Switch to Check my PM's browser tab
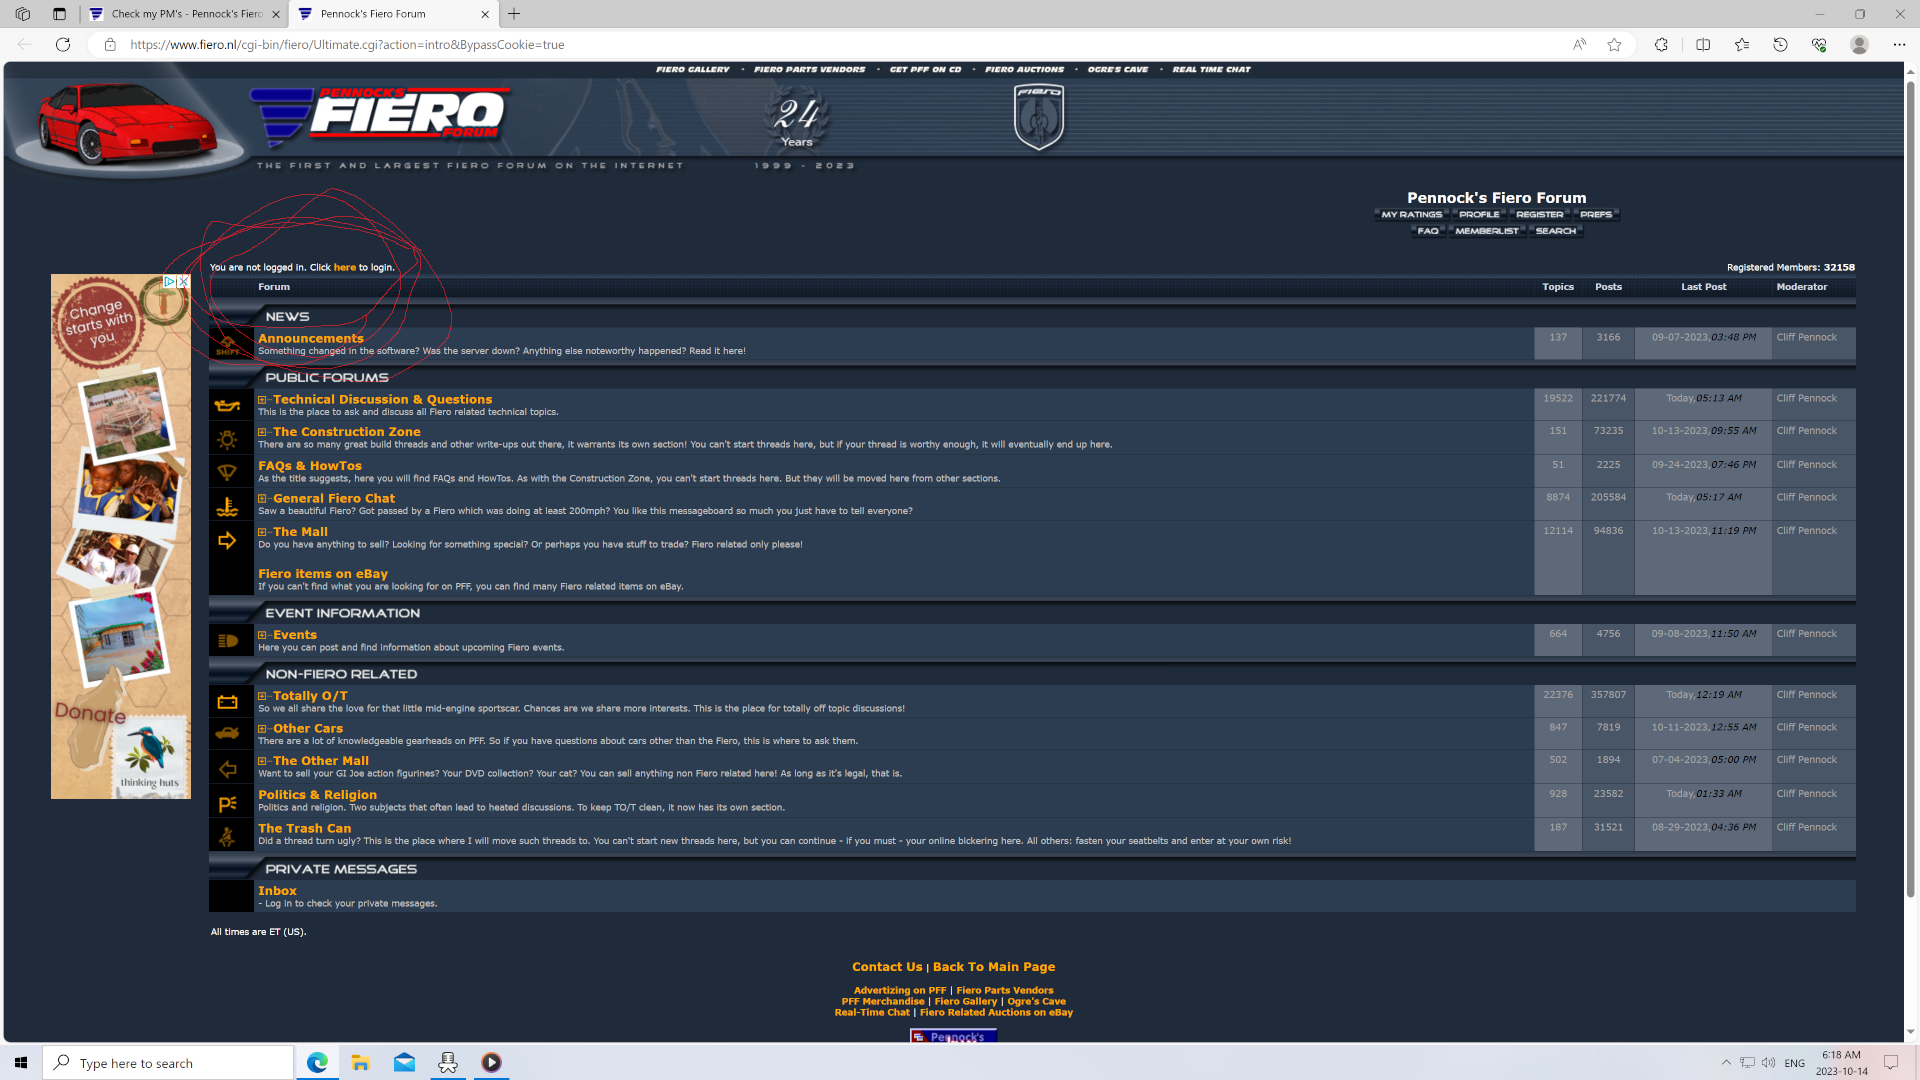 pos(186,14)
